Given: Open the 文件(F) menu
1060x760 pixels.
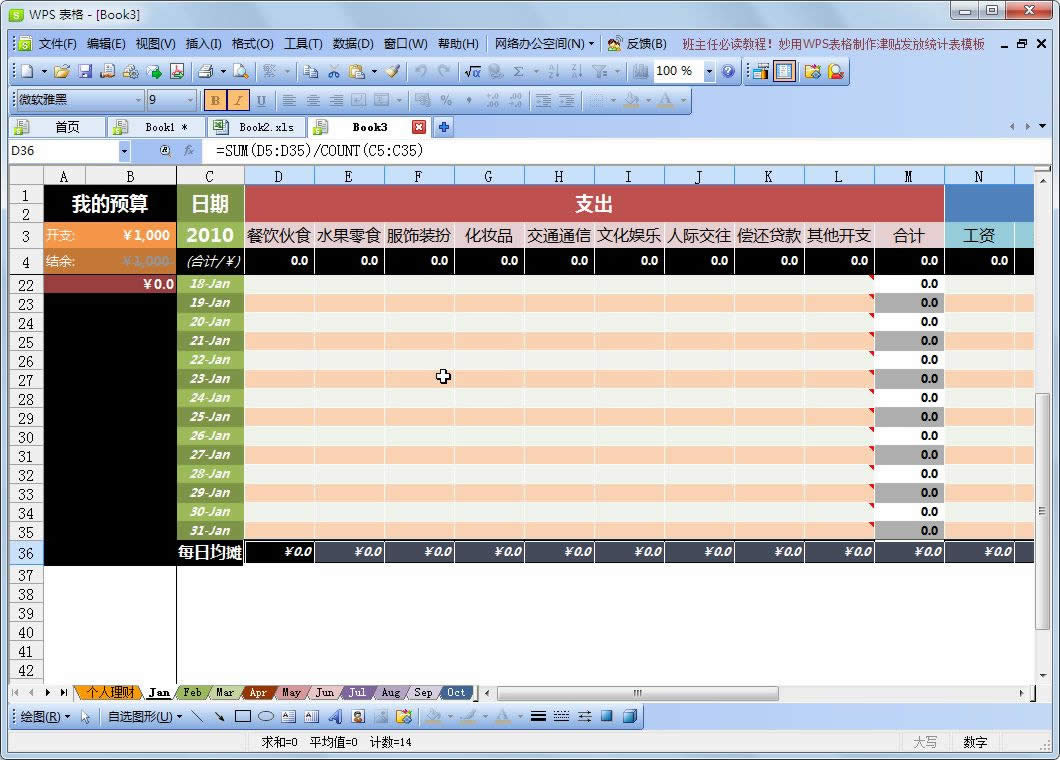Looking at the screenshot, I should pyautogui.click(x=57, y=44).
